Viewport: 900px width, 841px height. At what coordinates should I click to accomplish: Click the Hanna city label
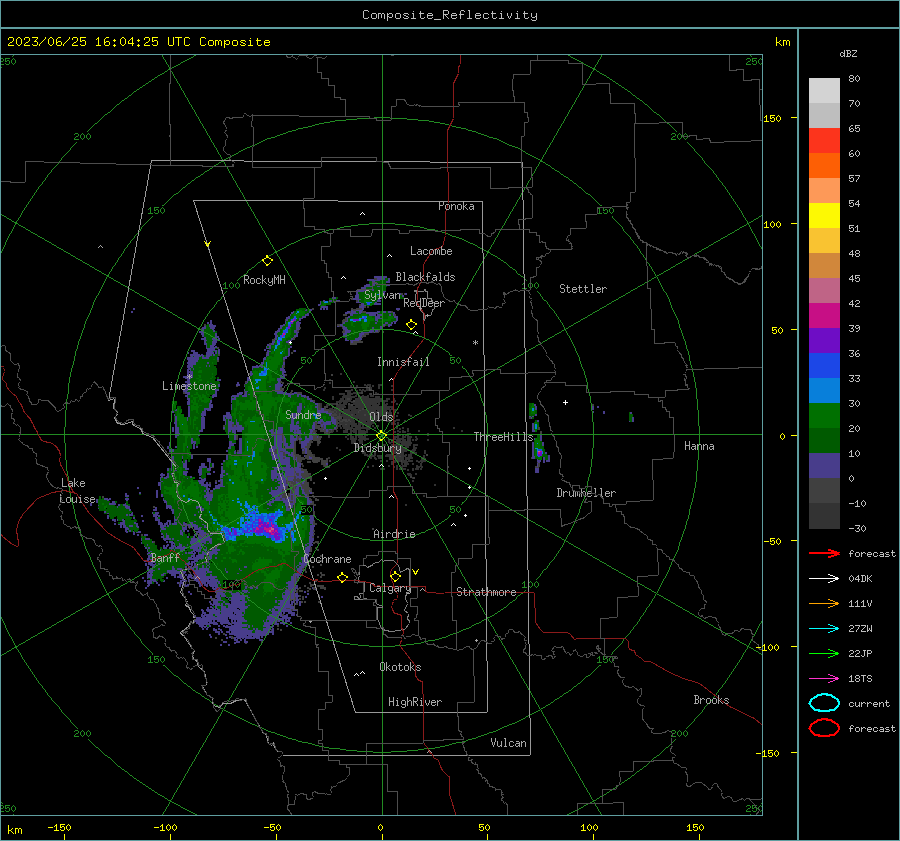[699, 446]
